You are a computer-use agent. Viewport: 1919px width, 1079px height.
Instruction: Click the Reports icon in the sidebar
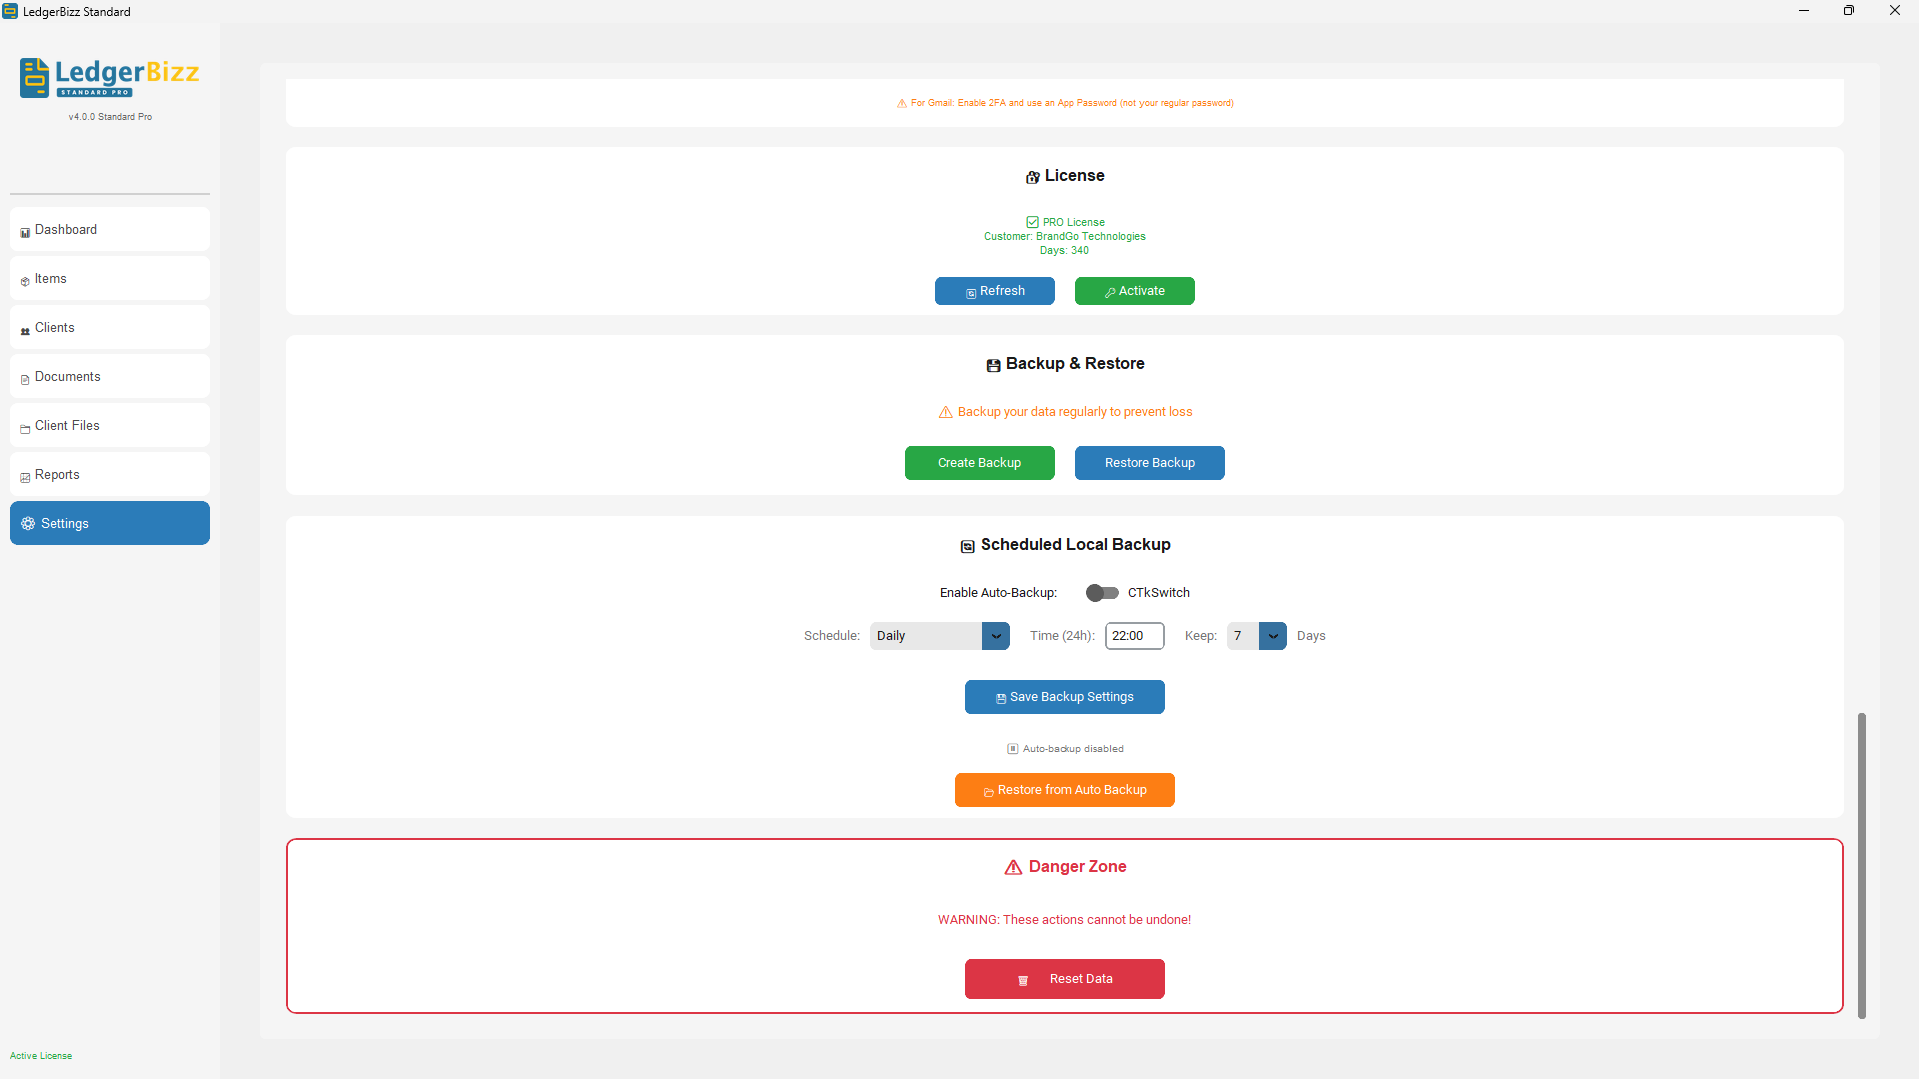click(x=25, y=477)
